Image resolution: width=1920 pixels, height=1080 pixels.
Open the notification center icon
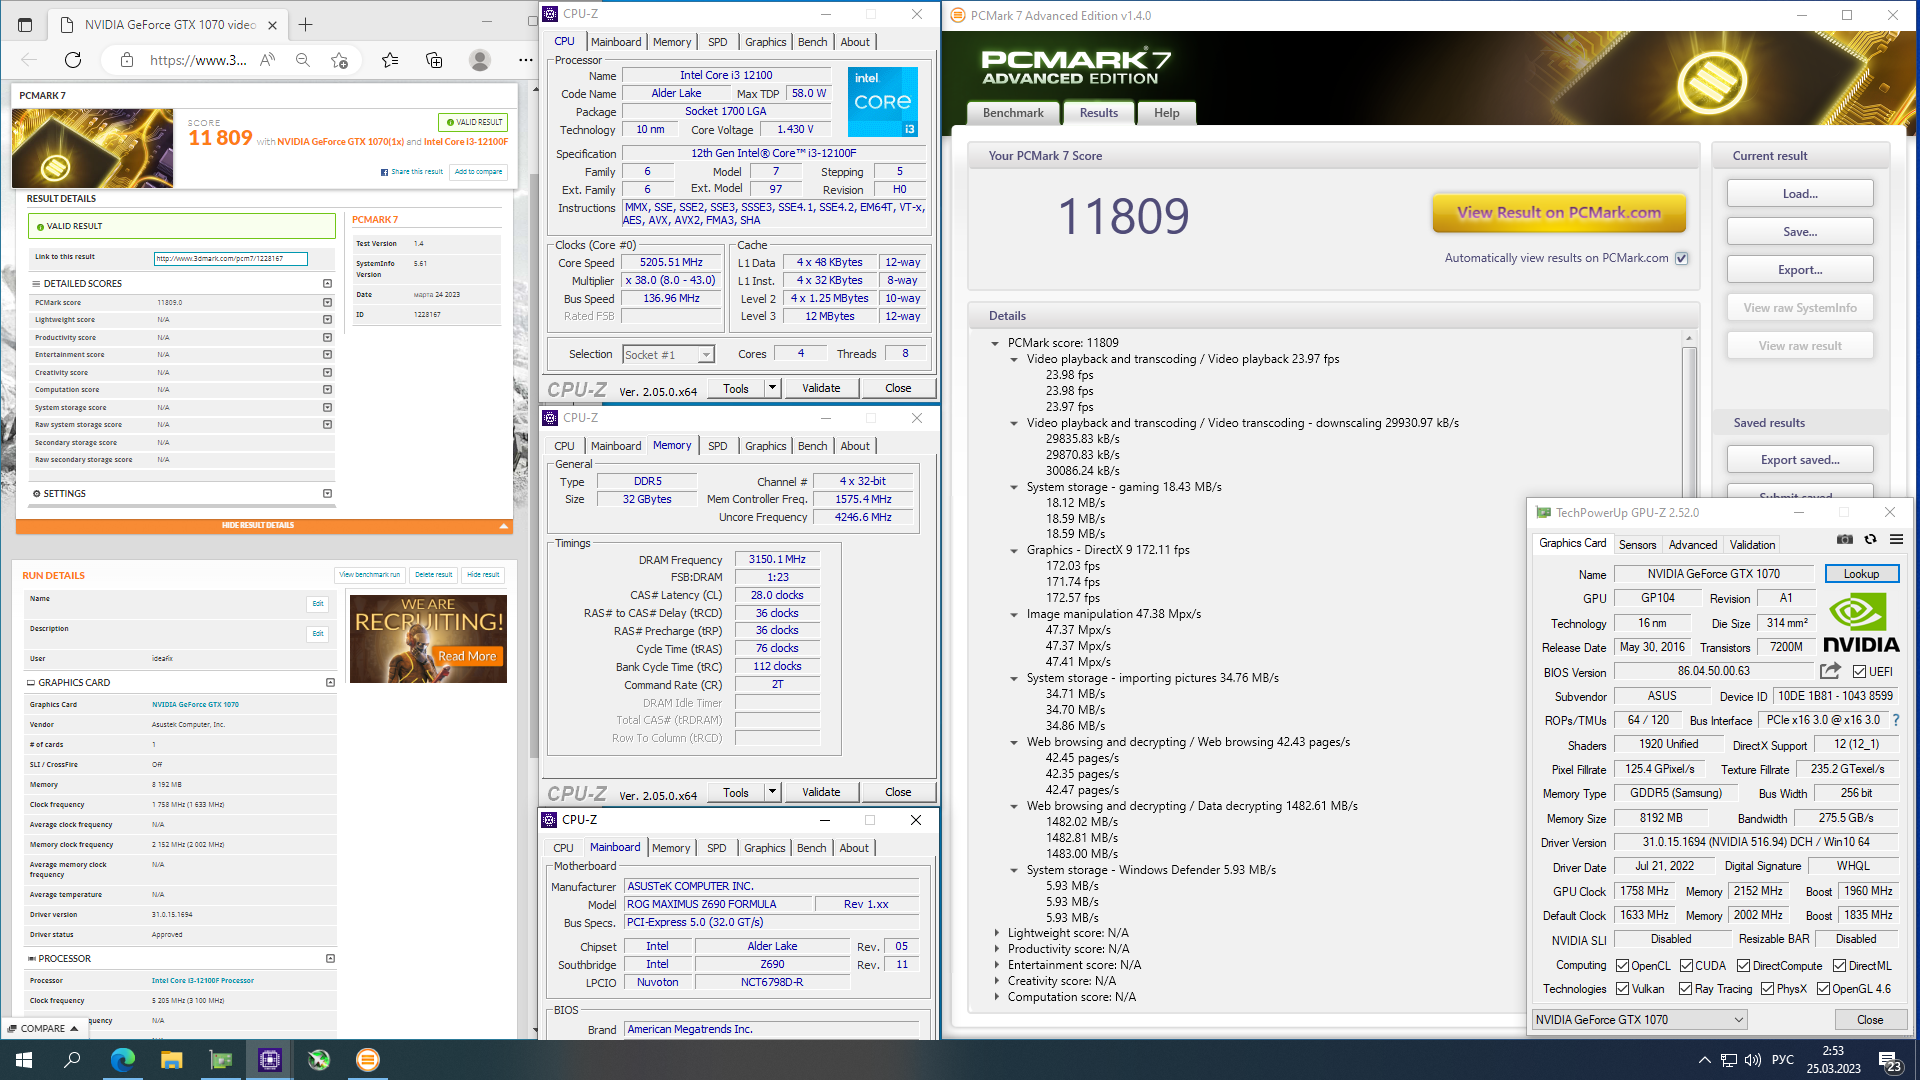(x=1890, y=1061)
